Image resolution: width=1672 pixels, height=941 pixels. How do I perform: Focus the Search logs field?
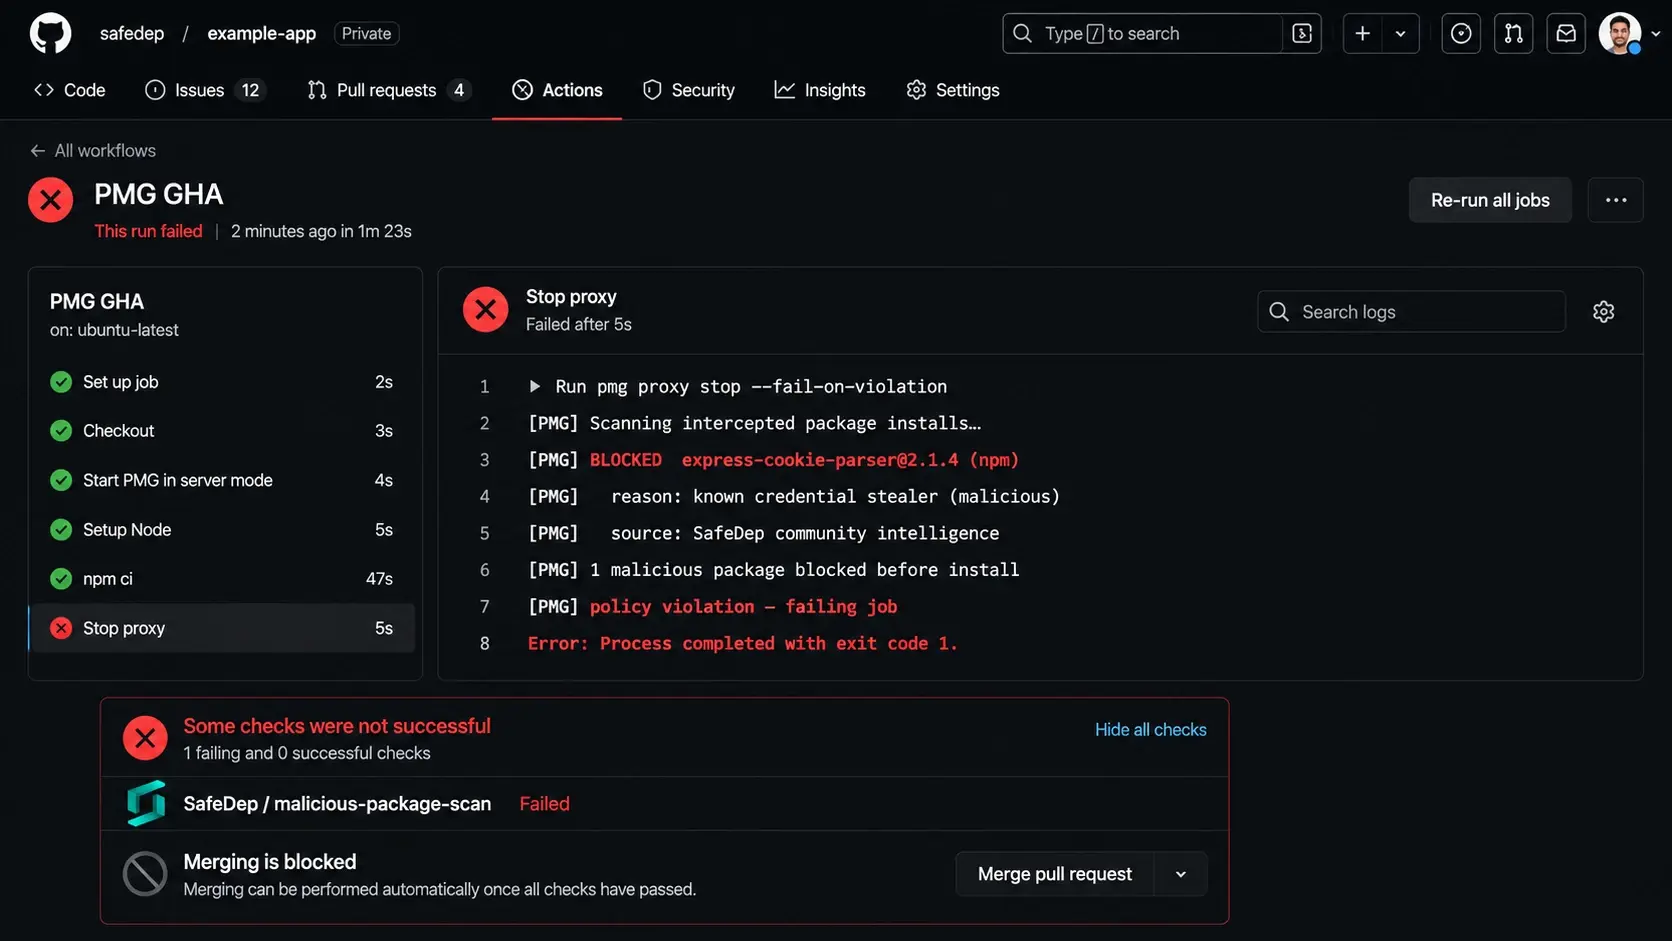(1411, 311)
